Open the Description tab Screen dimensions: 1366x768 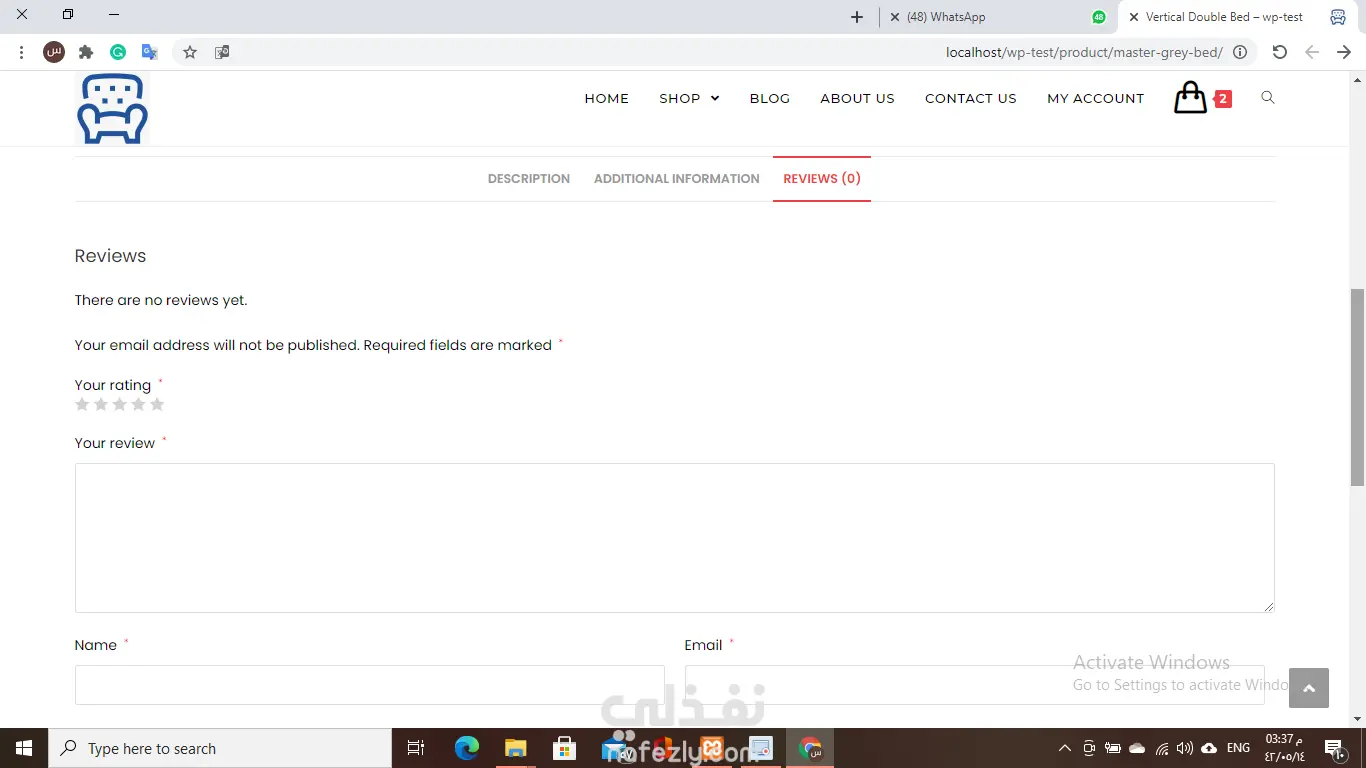click(529, 179)
